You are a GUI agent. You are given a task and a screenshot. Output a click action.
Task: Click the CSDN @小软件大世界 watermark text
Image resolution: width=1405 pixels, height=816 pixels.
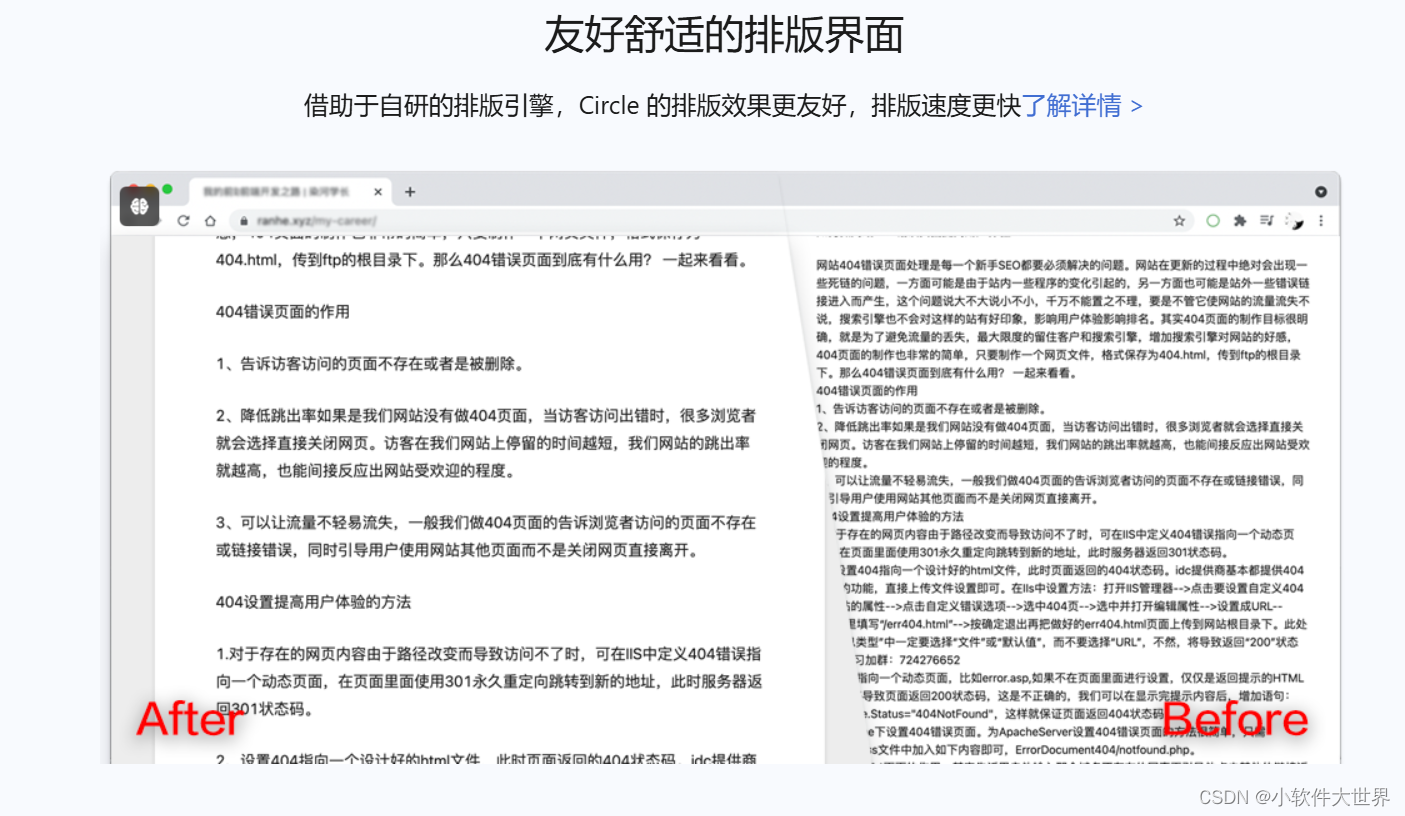1294,797
